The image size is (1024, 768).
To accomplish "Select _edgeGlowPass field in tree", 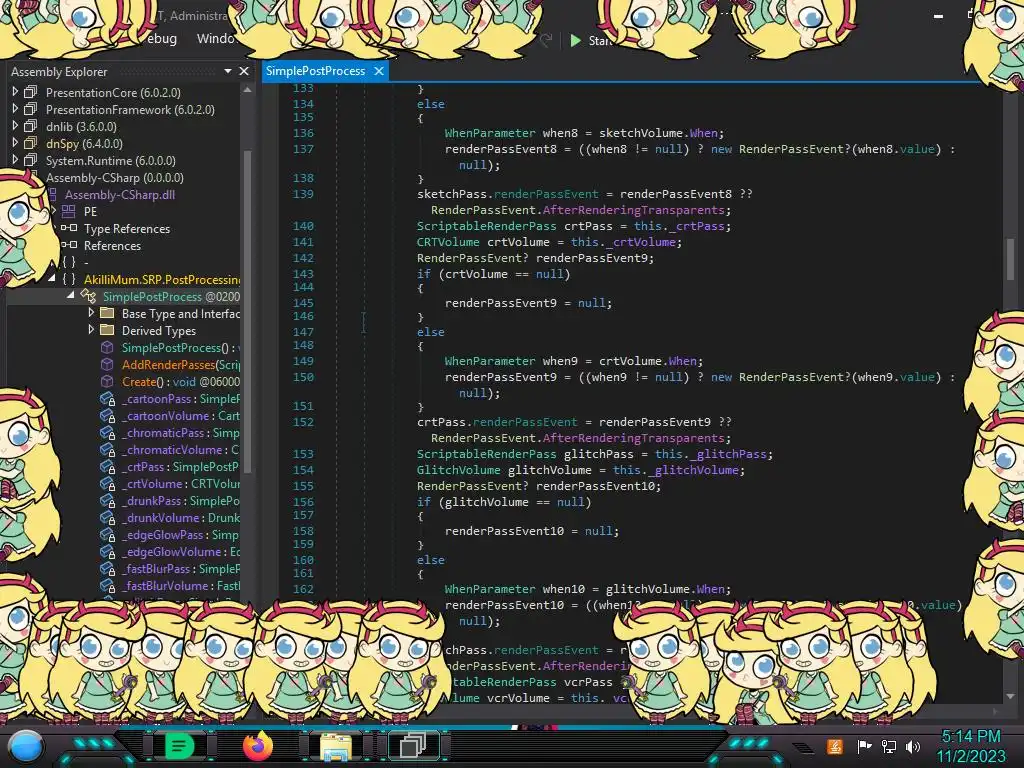I will [x=180, y=534].
